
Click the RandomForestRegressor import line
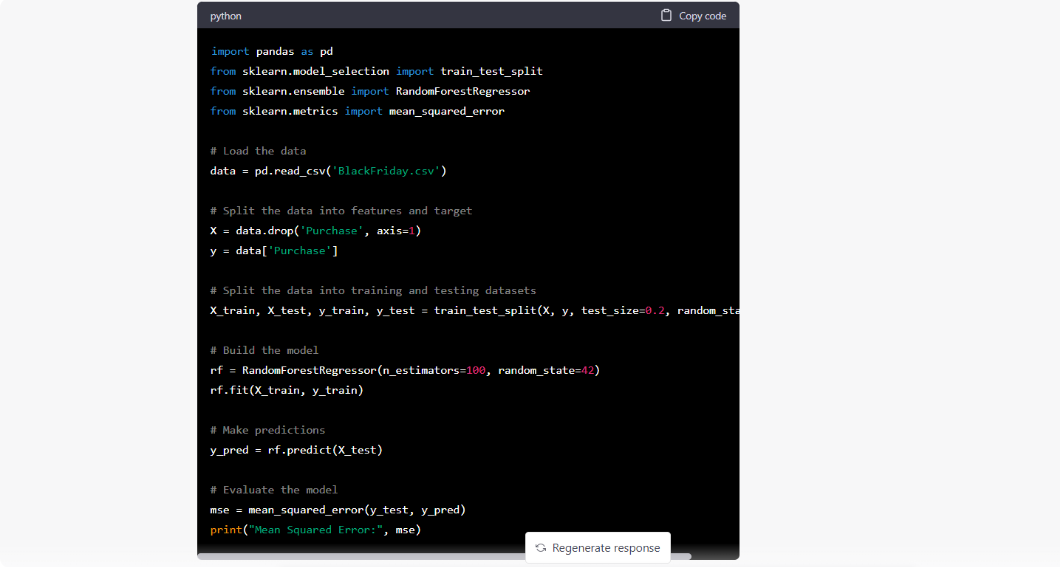[370, 91]
